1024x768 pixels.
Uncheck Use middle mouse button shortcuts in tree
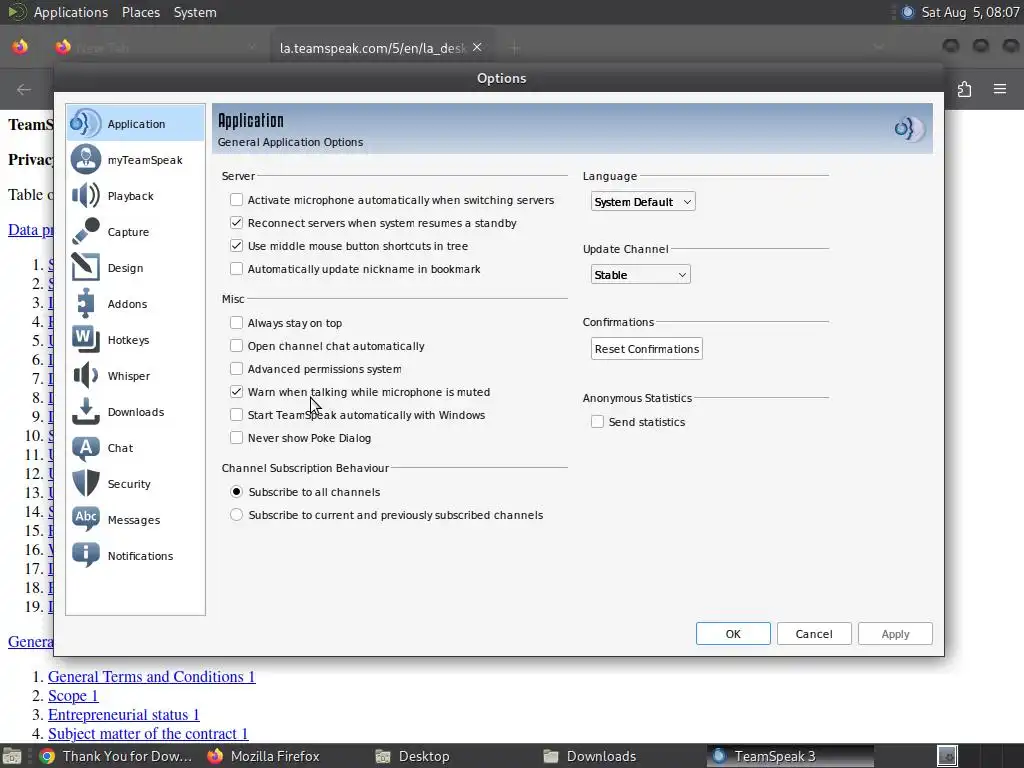(236, 246)
